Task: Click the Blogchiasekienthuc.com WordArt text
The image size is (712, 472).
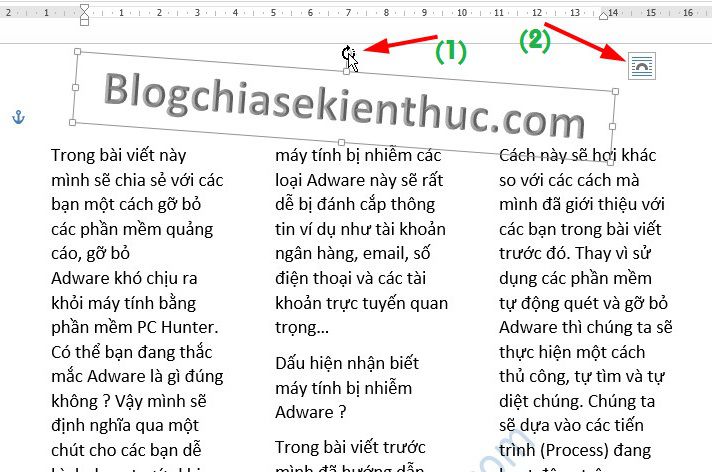Action: pos(344,106)
